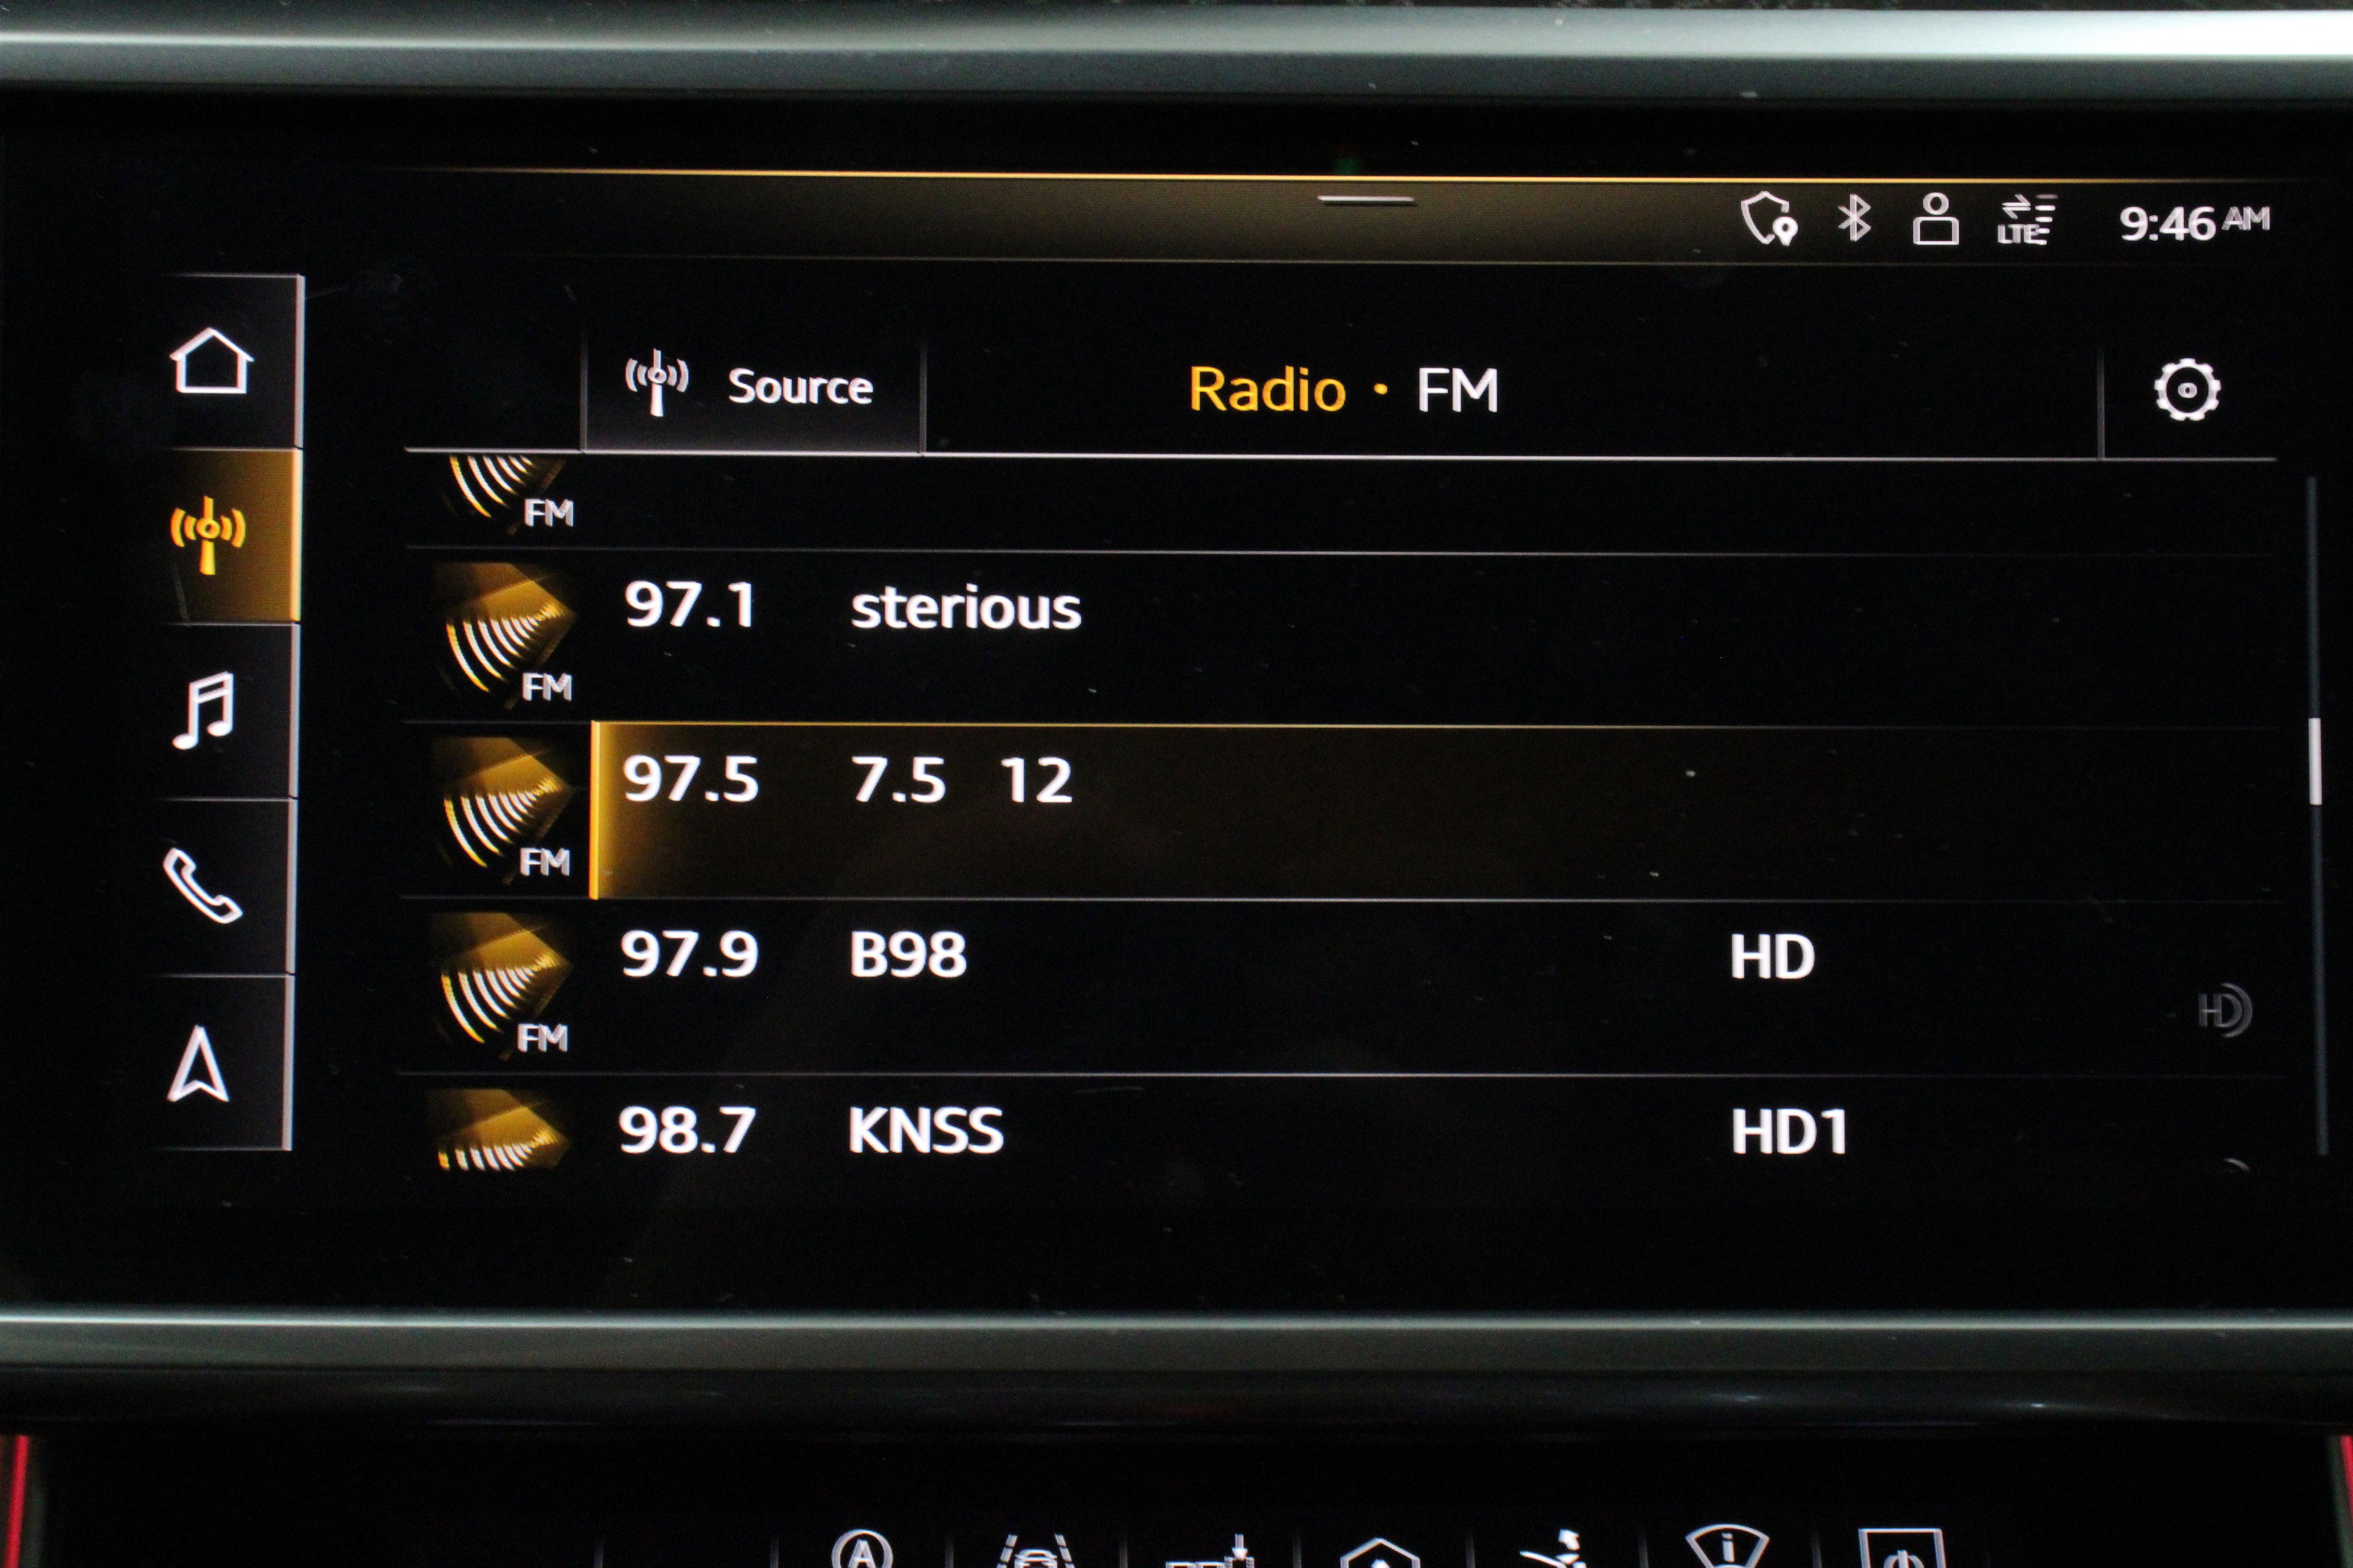This screenshot has width=2353, height=1568.
Task: Tap the Bluetooth status icon
Action: coord(1854,218)
